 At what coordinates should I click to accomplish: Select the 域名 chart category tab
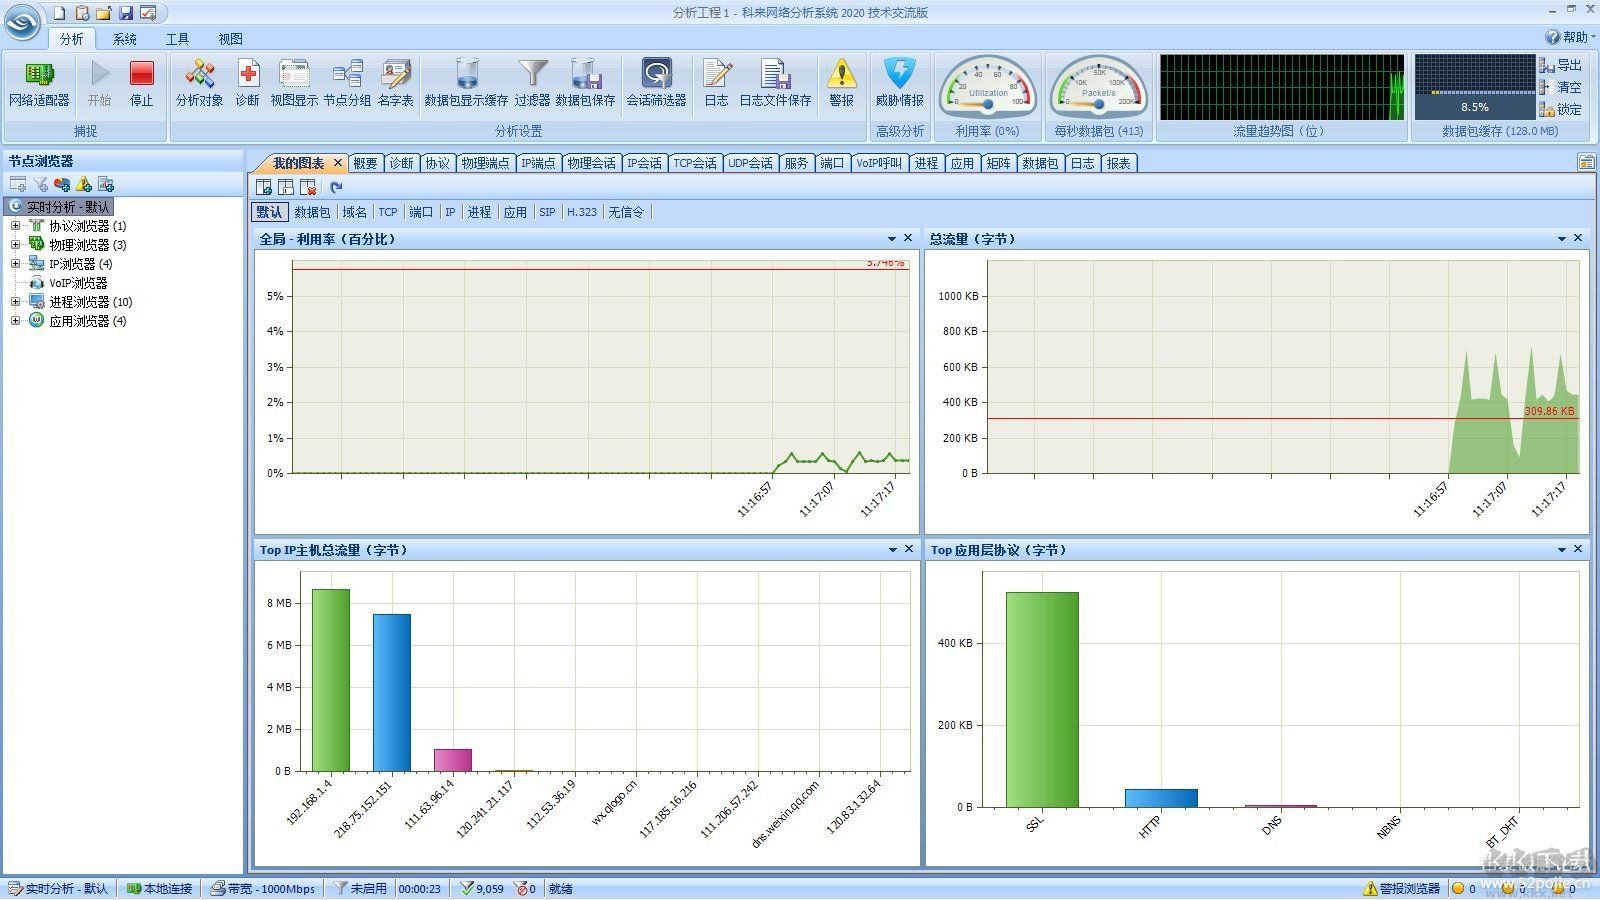point(354,212)
